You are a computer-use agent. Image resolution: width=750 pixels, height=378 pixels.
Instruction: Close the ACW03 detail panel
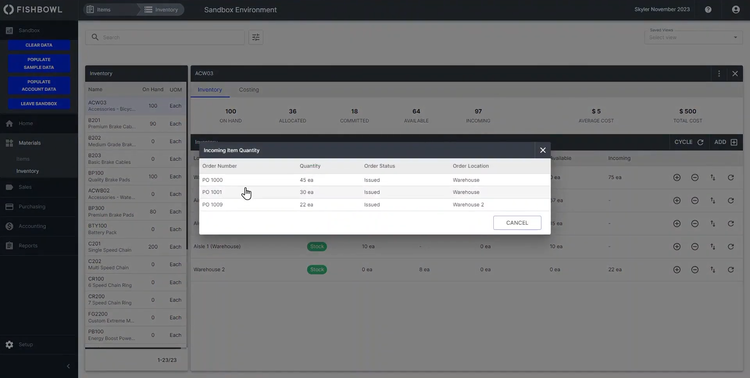point(735,74)
